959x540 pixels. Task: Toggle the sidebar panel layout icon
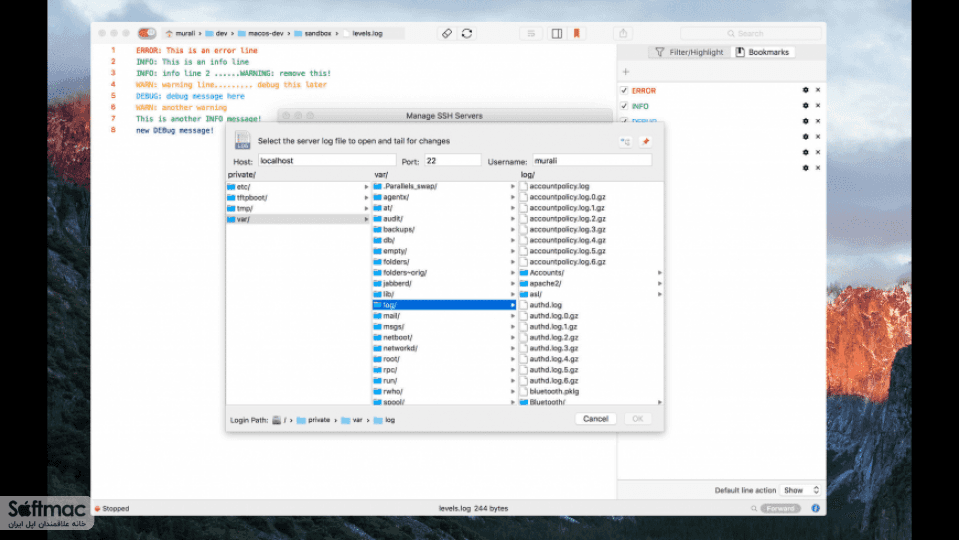(557, 34)
